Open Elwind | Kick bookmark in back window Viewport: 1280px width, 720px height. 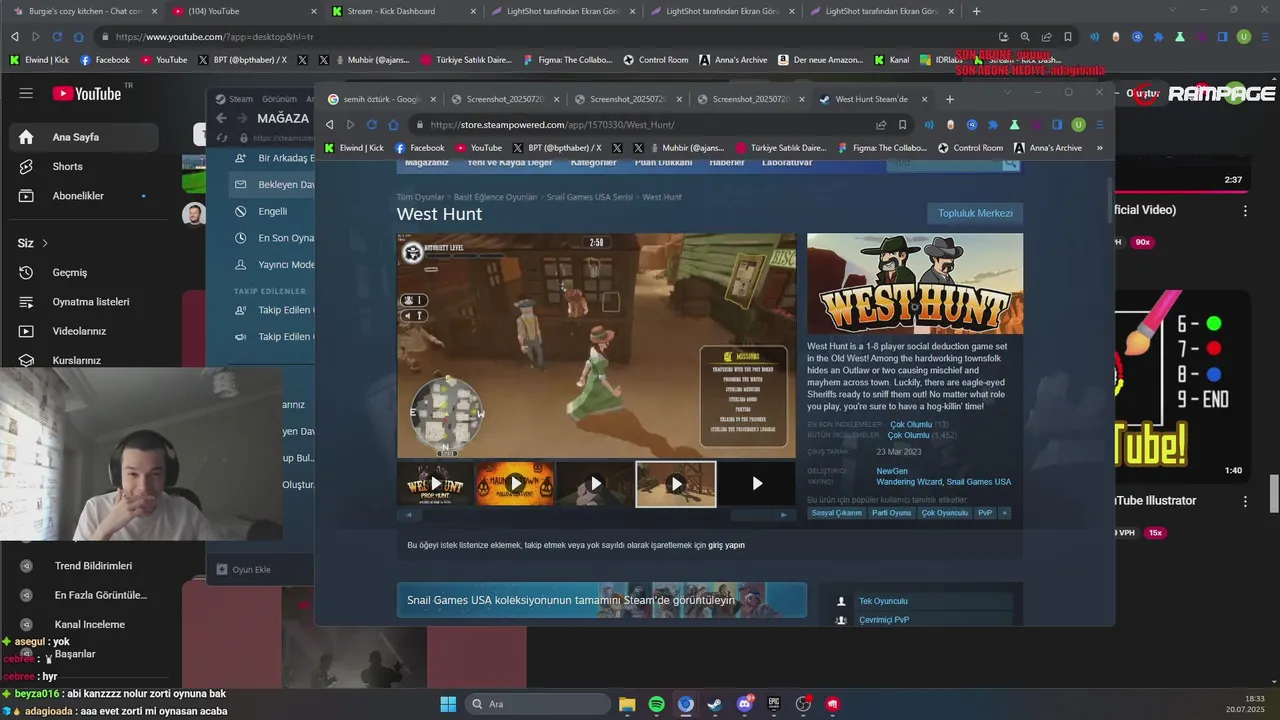[x=41, y=60]
